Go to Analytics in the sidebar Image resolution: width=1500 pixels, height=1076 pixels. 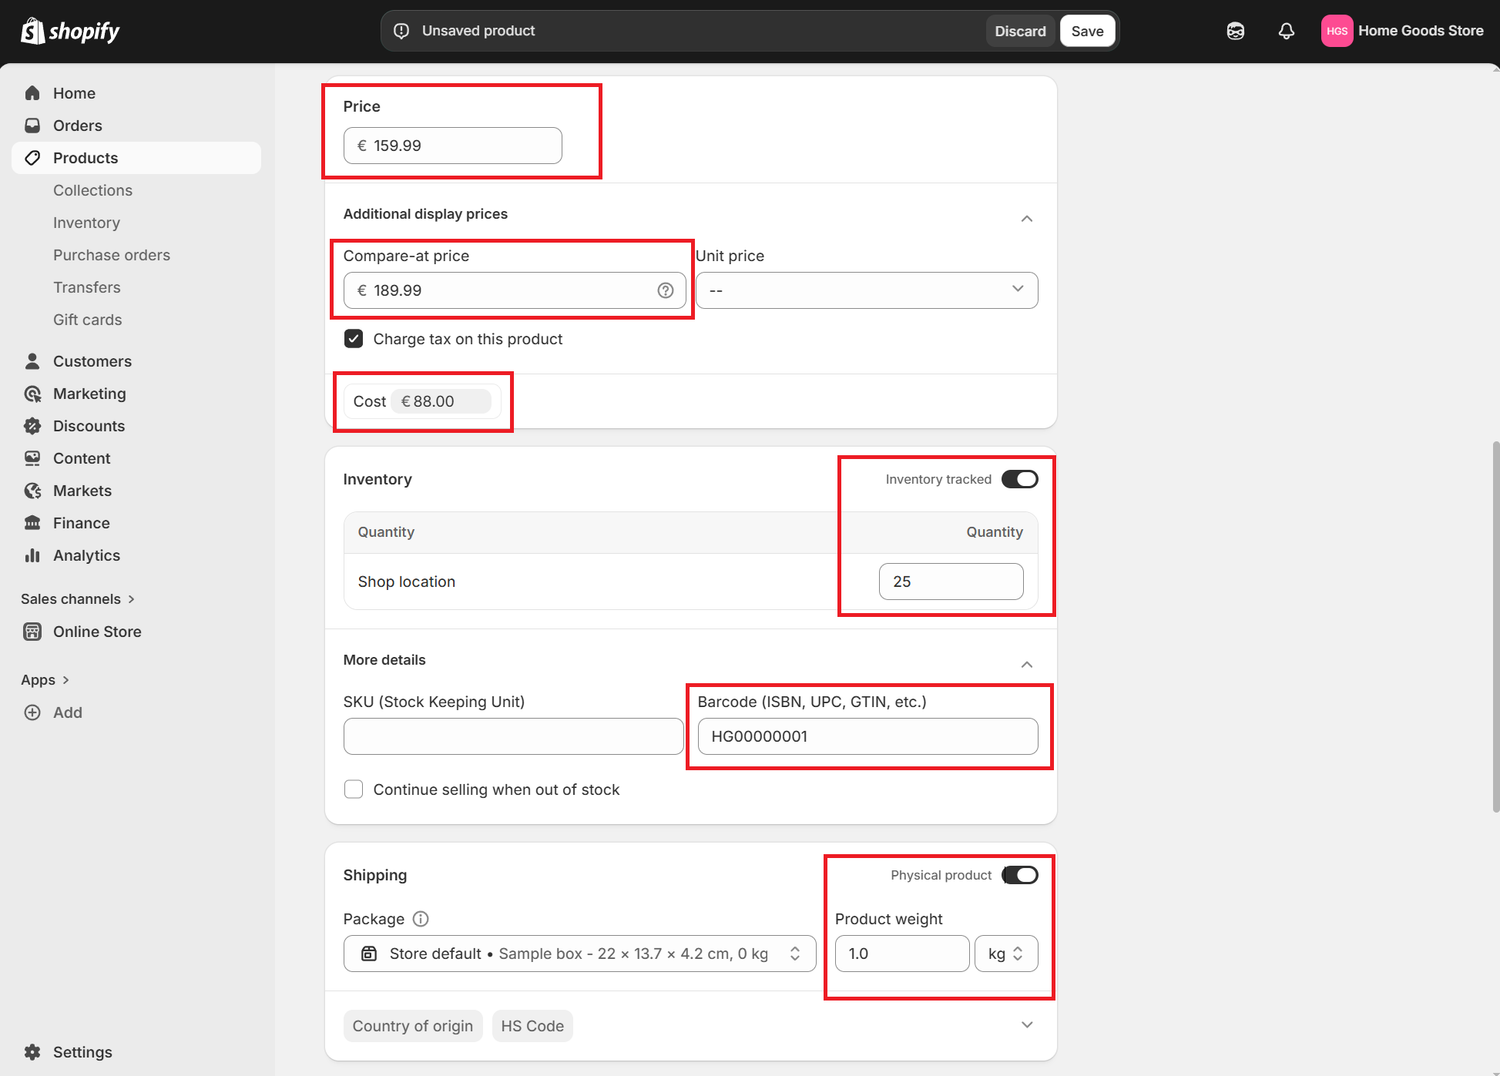pyautogui.click(x=86, y=555)
